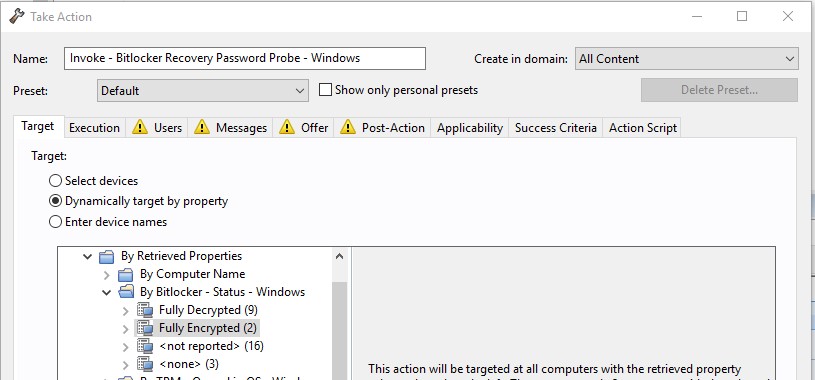Click the Fully Encrypted computer group icon
Viewport: 815px width, 380px height.
tap(145, 328)
